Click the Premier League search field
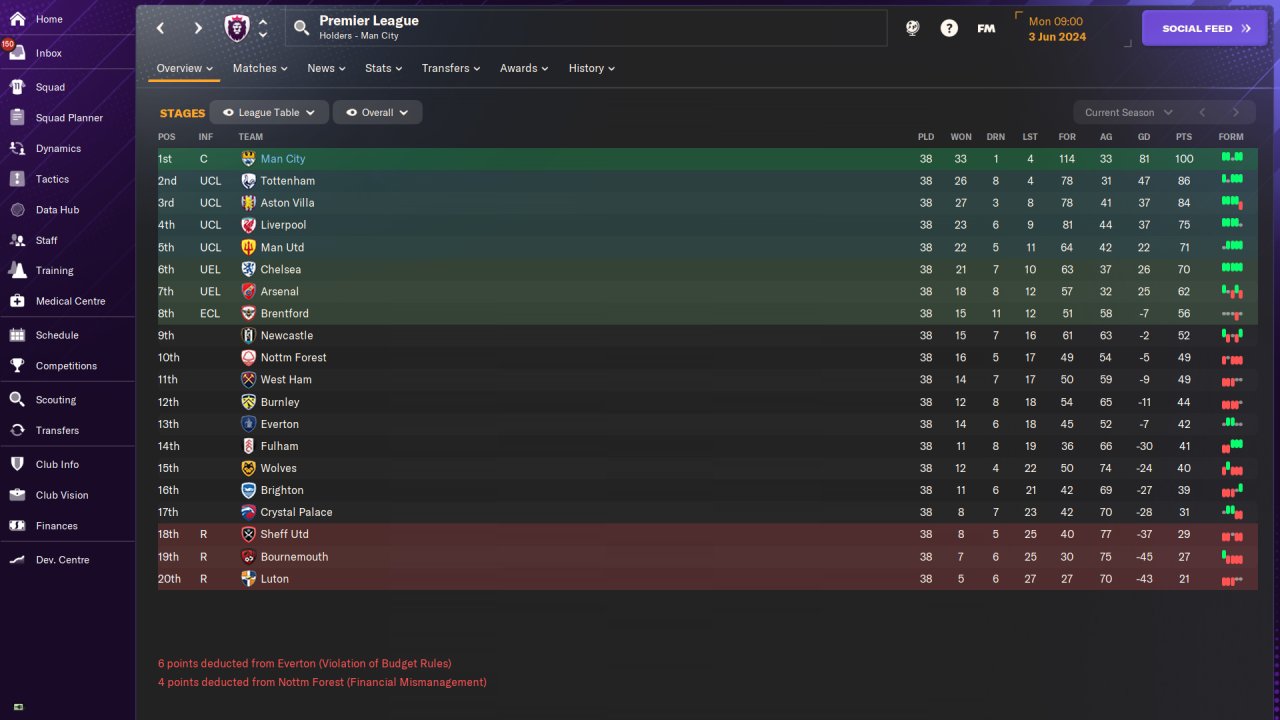The image size is (1280, 720). point(586,28)
